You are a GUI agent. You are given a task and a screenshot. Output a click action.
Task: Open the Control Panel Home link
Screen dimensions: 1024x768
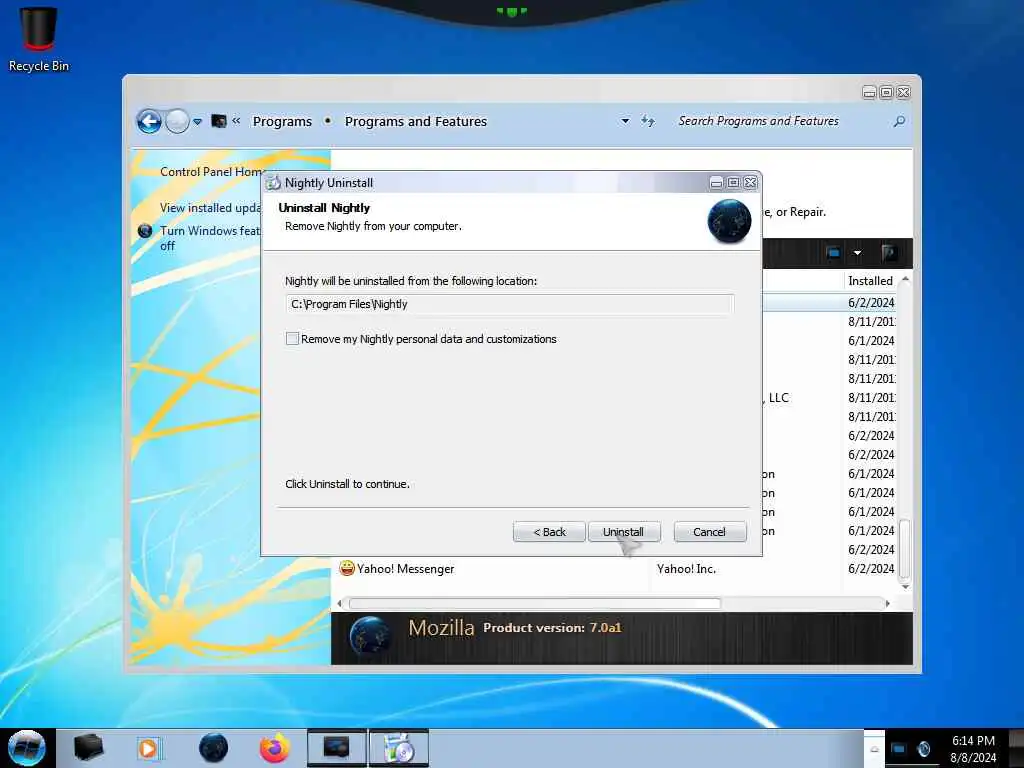coord(210,172)
